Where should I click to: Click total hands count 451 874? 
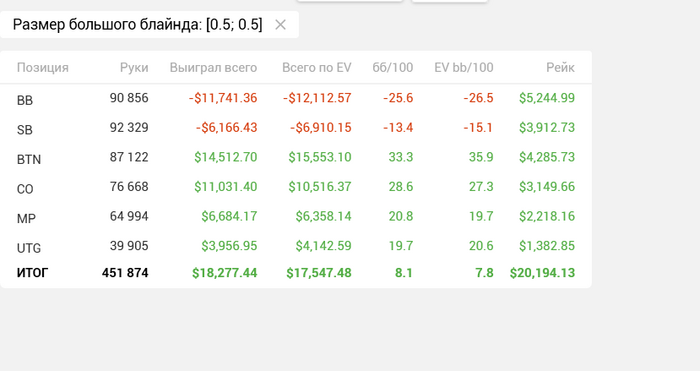tap(125, 273)
